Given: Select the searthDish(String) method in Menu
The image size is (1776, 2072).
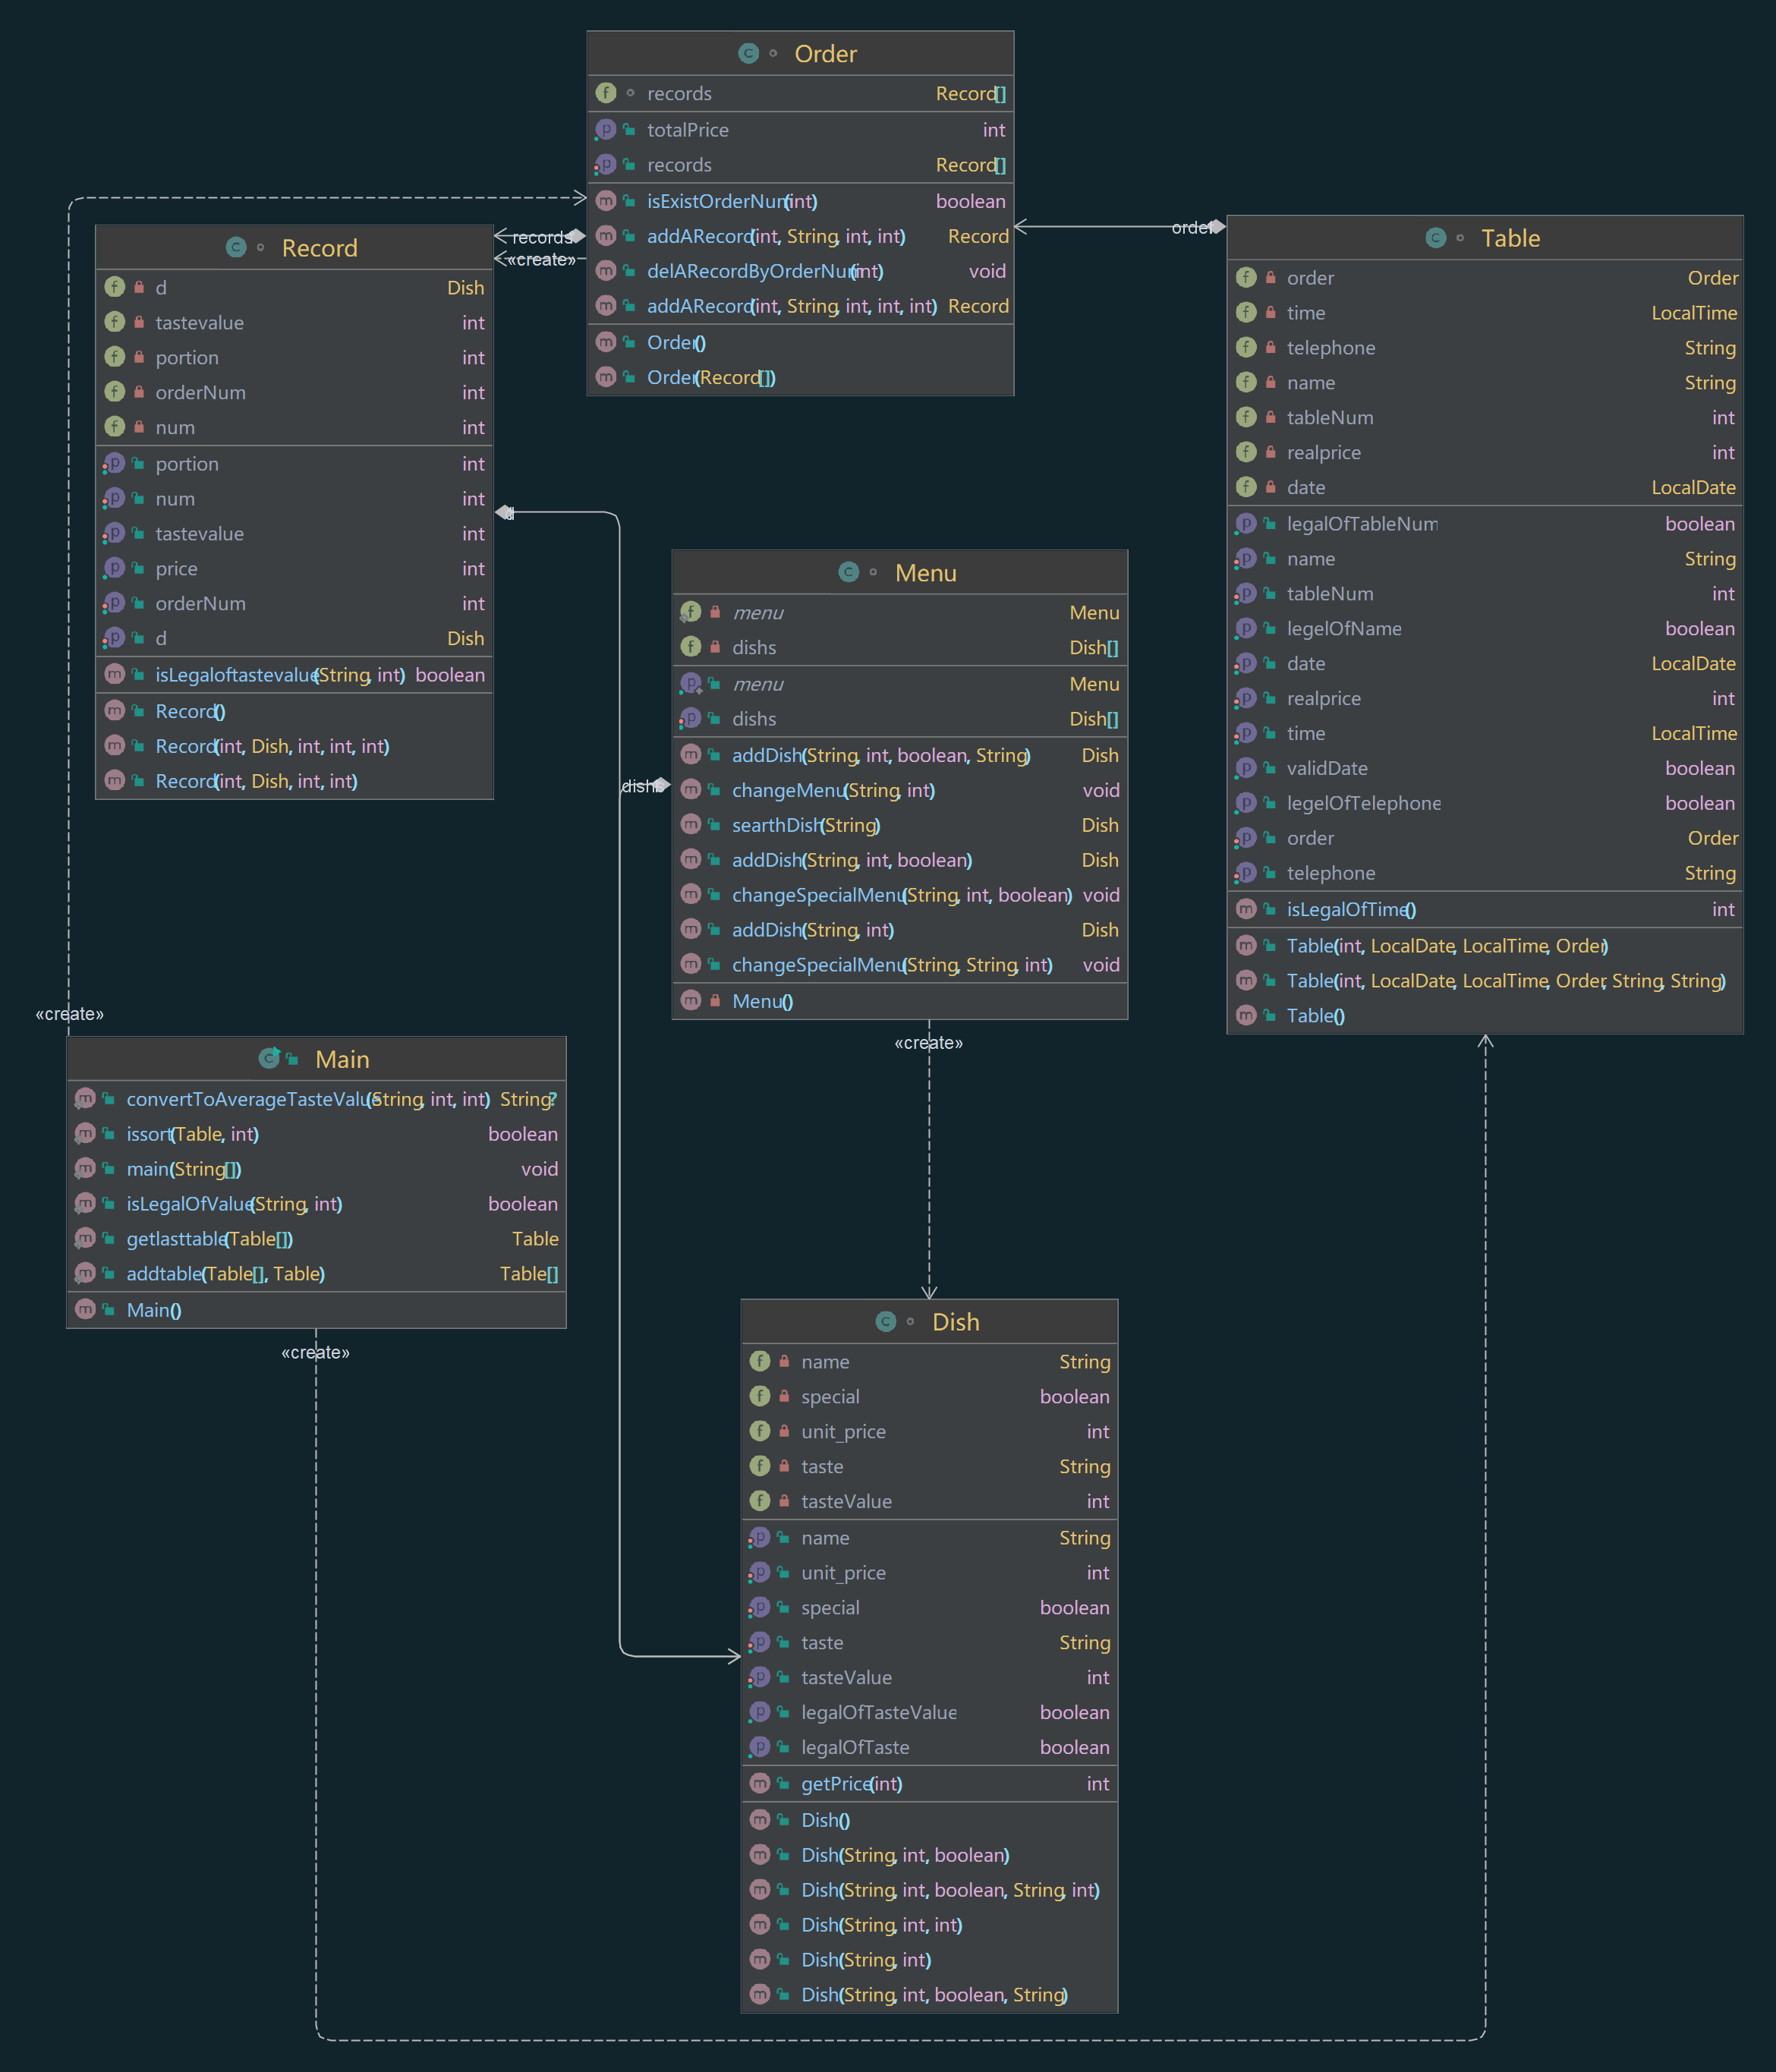Looking at the screenshot, I should (805, 825).
